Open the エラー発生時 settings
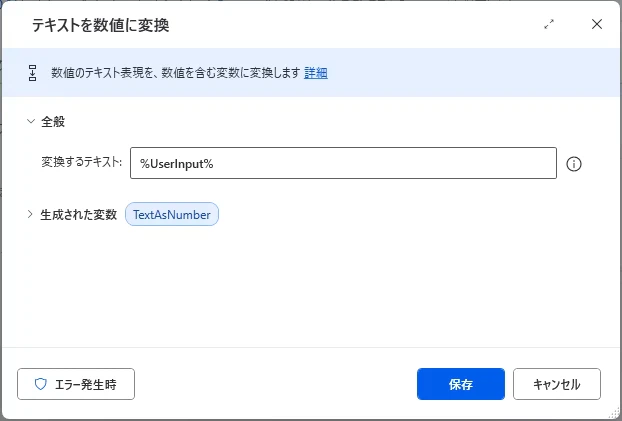 [76, 384]
